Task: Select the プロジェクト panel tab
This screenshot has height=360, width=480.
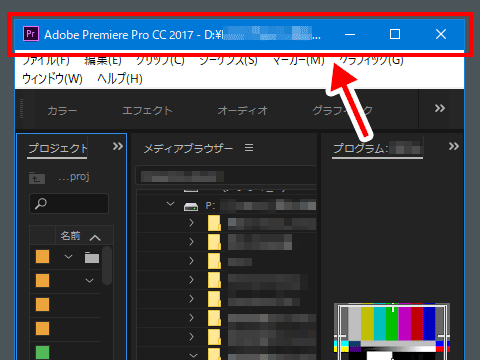Action: (57, 148)
